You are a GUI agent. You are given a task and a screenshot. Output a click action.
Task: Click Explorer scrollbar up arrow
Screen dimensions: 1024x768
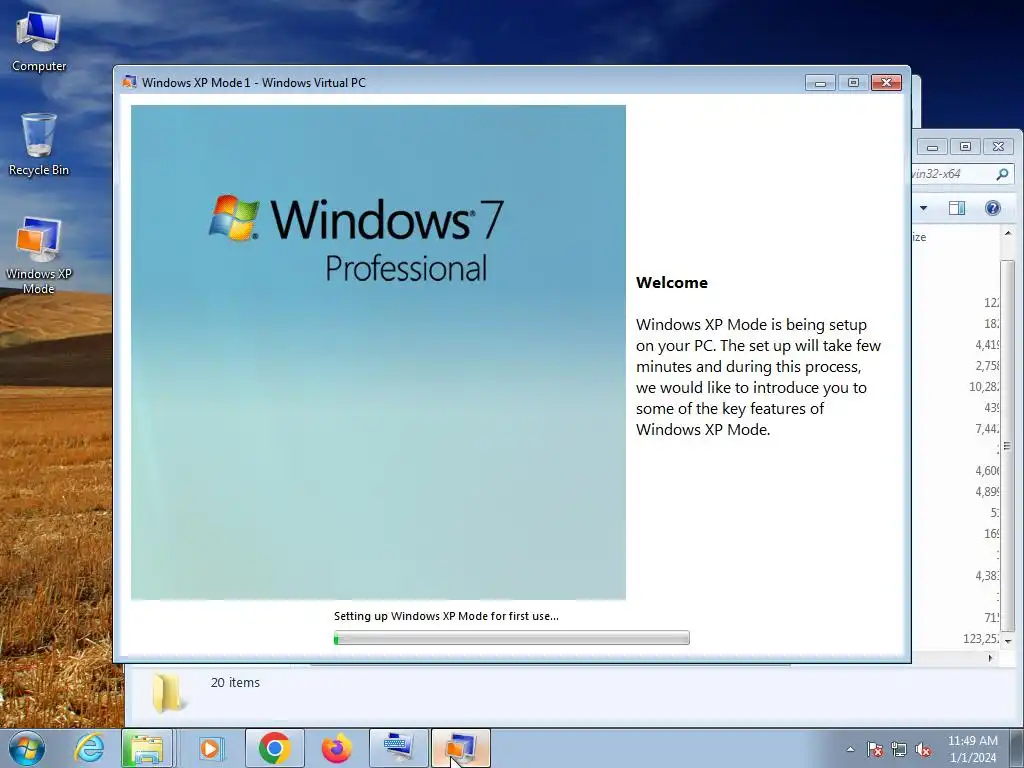click(1008, 233)
